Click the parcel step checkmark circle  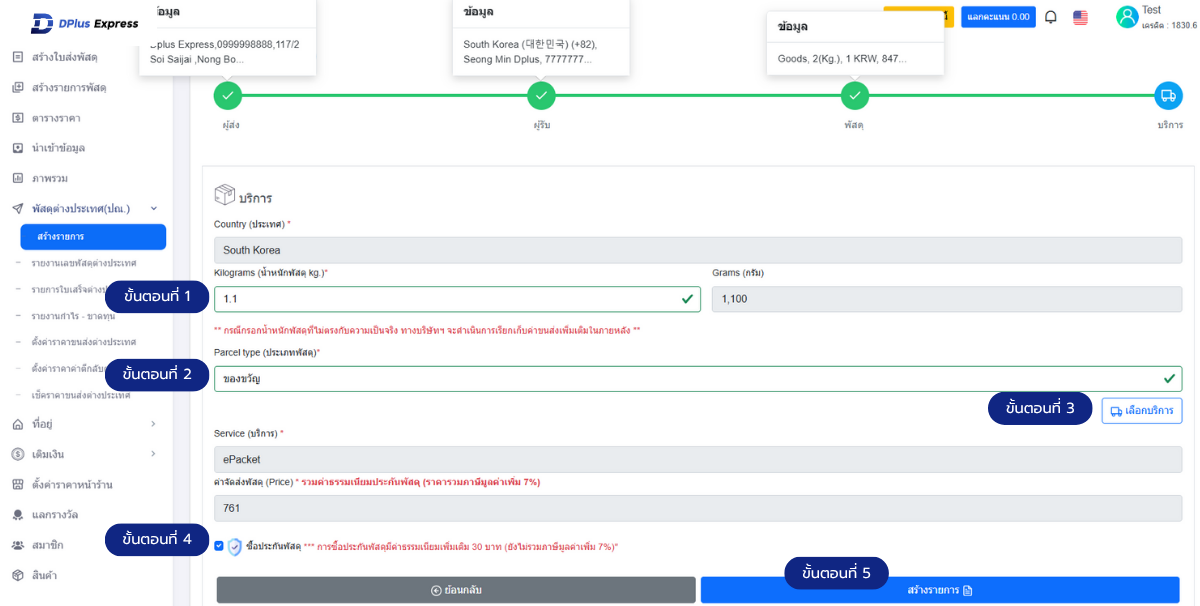point(854,96)
